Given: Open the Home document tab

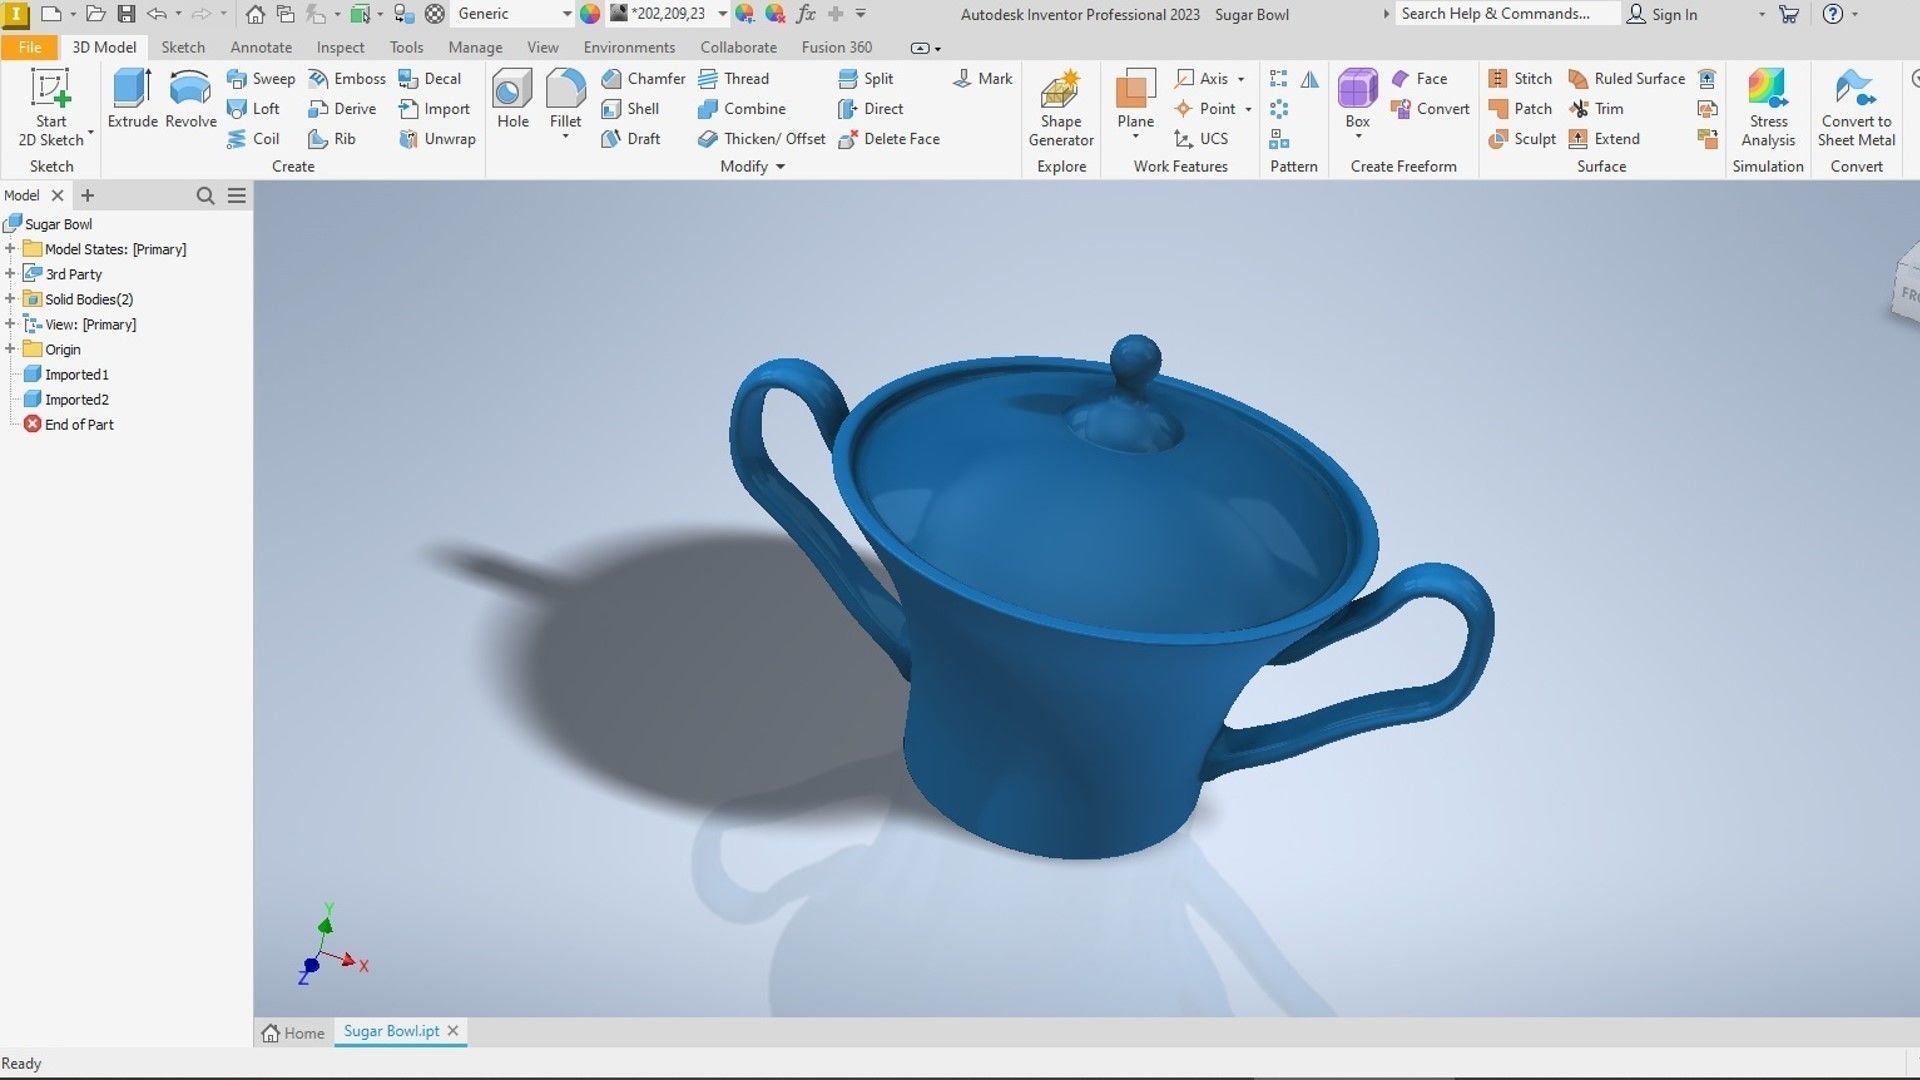Looking at the screenshot, I should click(293, 1033).
